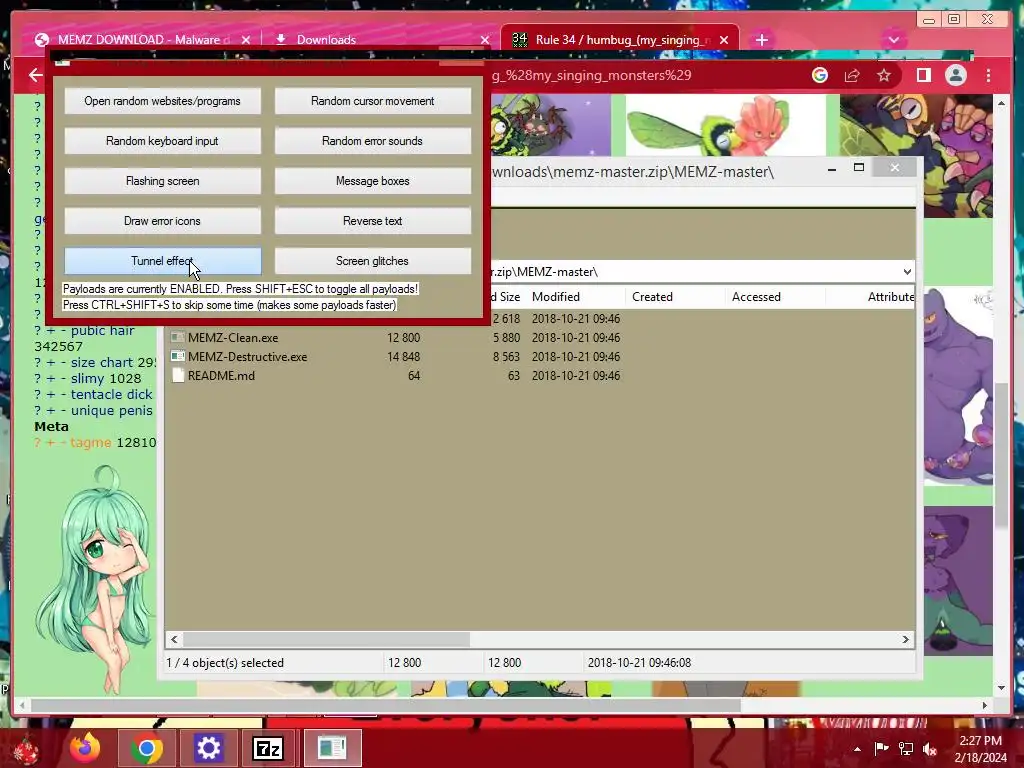This screenshot has height=768, width=1024.
Task: Go back using the browser back arrow
Action: [35, 75]
